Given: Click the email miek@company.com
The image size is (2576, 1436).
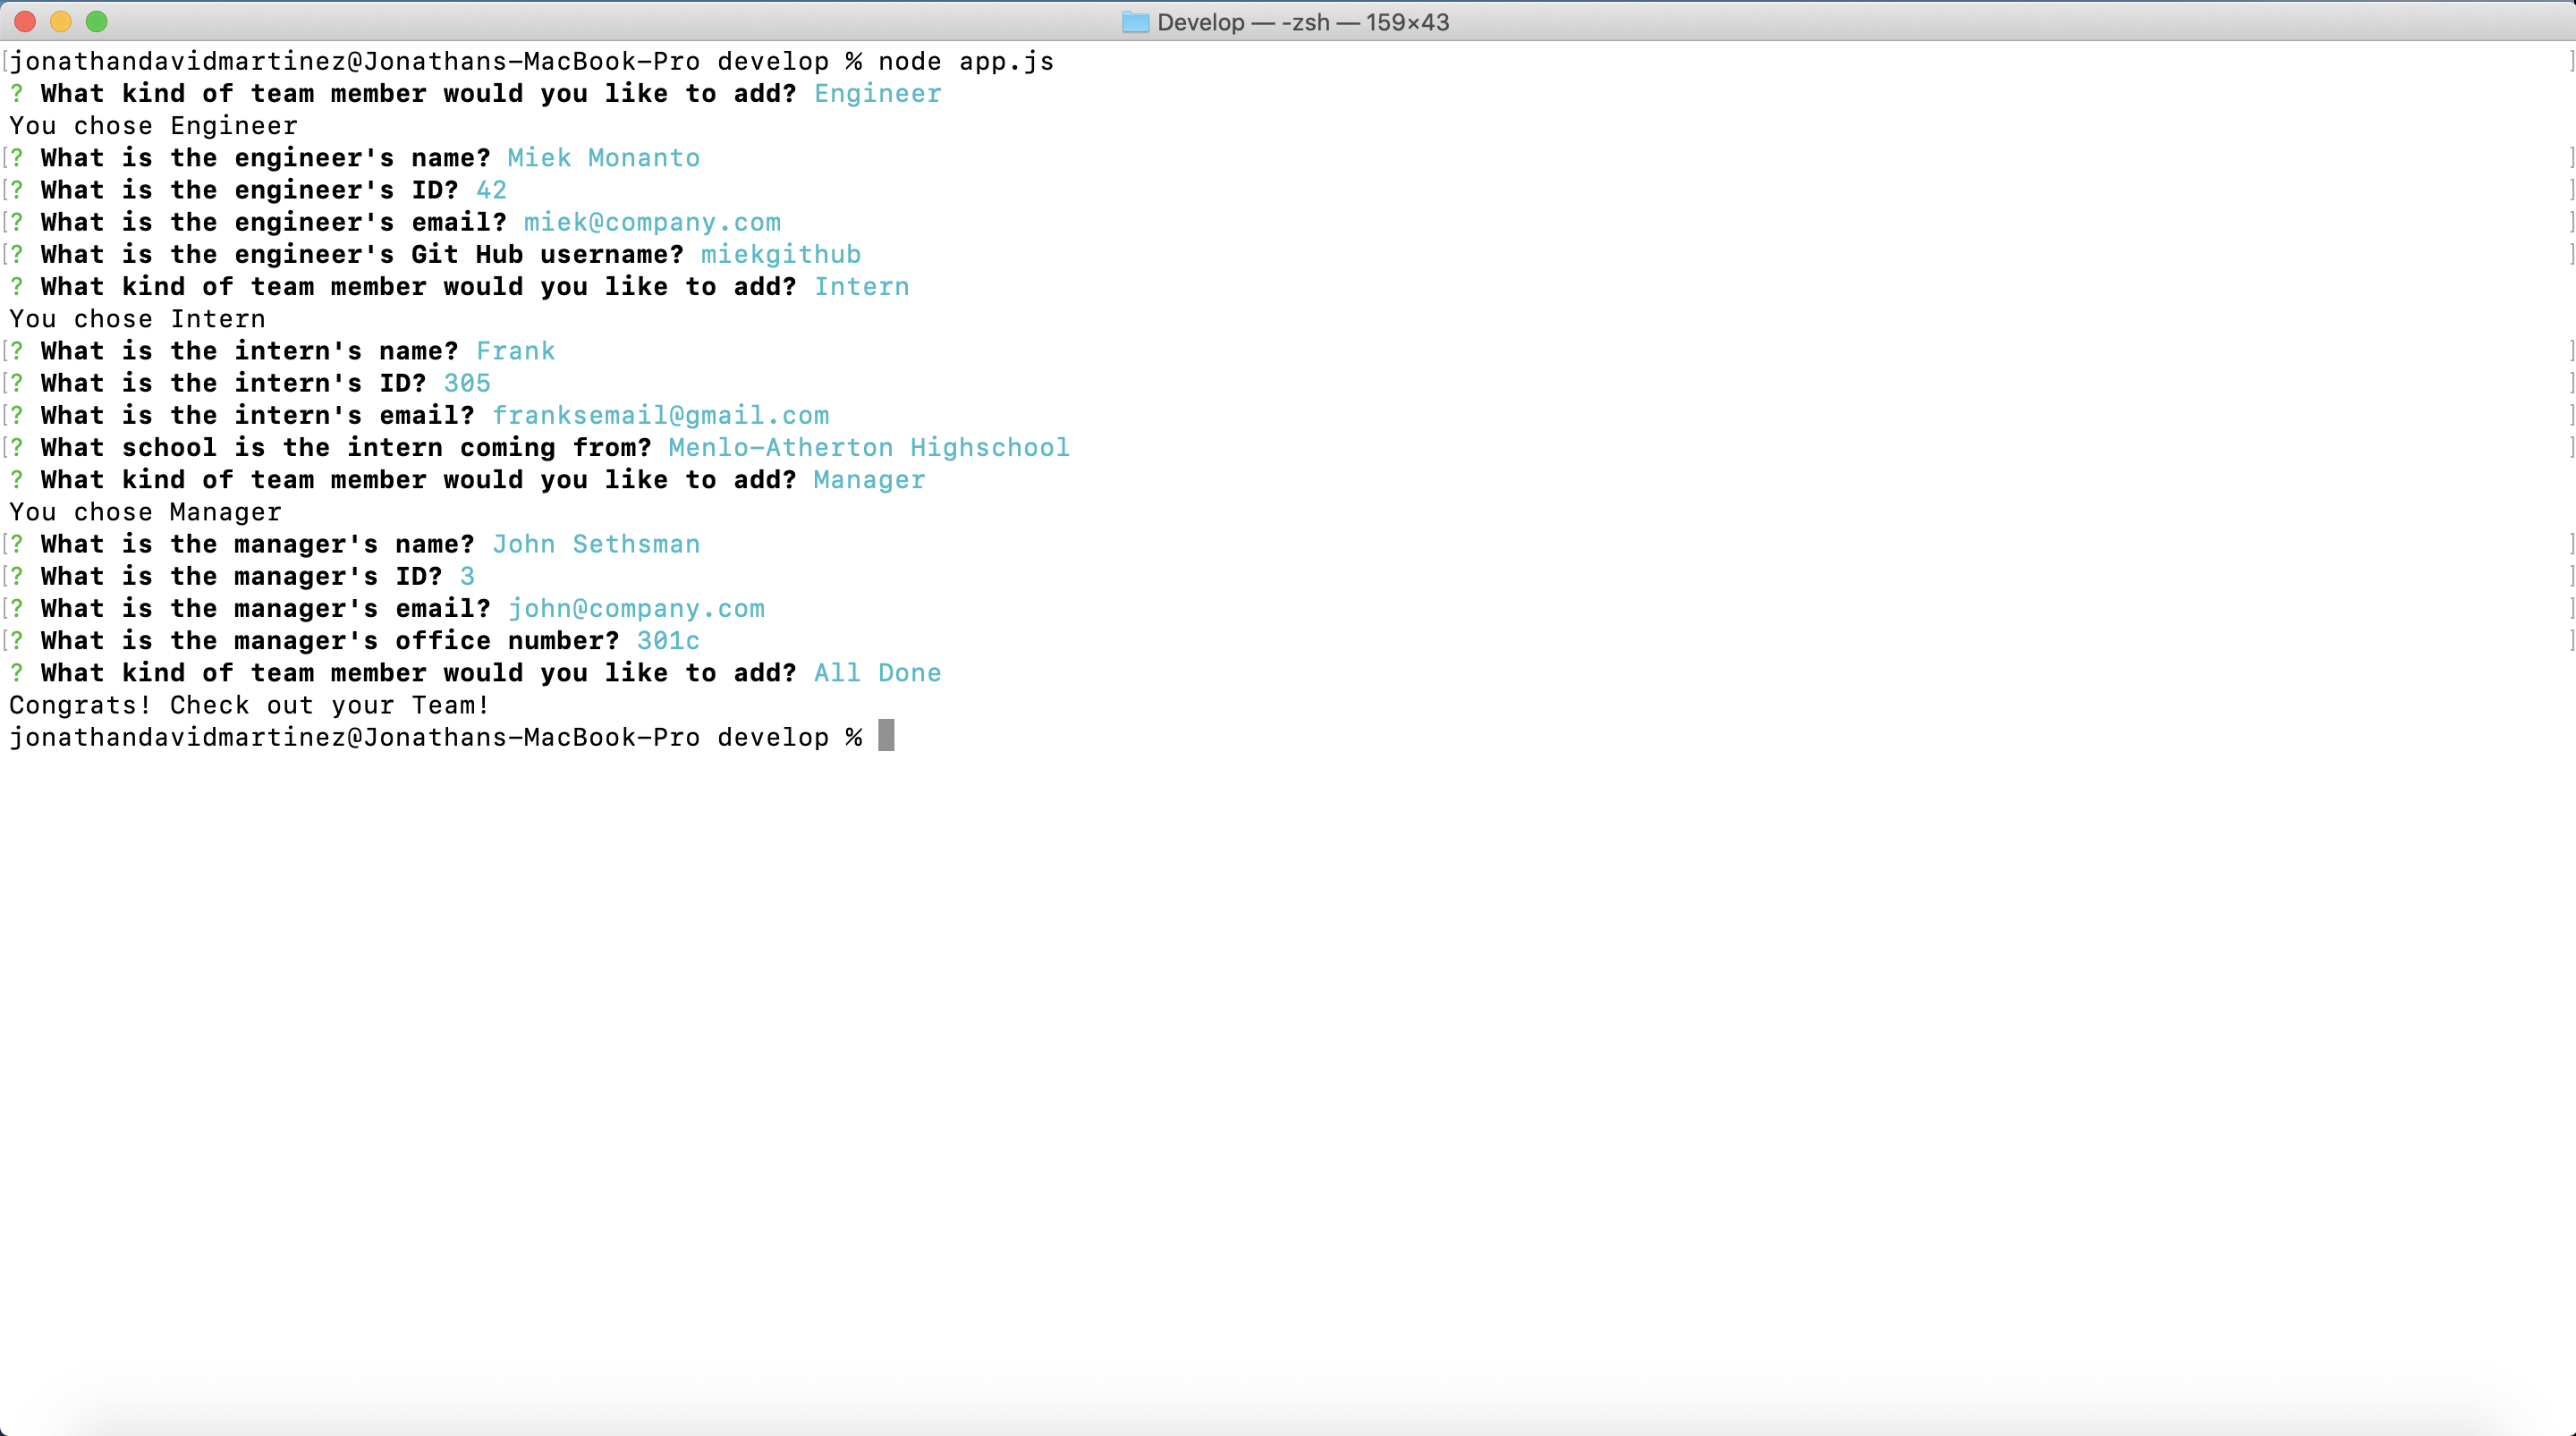Looking at the screenshot, I should (x=652, y=222).
